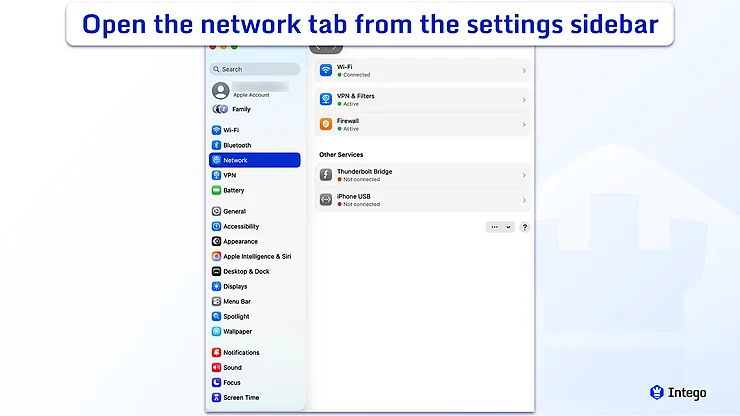This screenshot has width=740, height=416.
Task: Open the Thunderbolt Bridge row chevron
Action: coord(524,175)
